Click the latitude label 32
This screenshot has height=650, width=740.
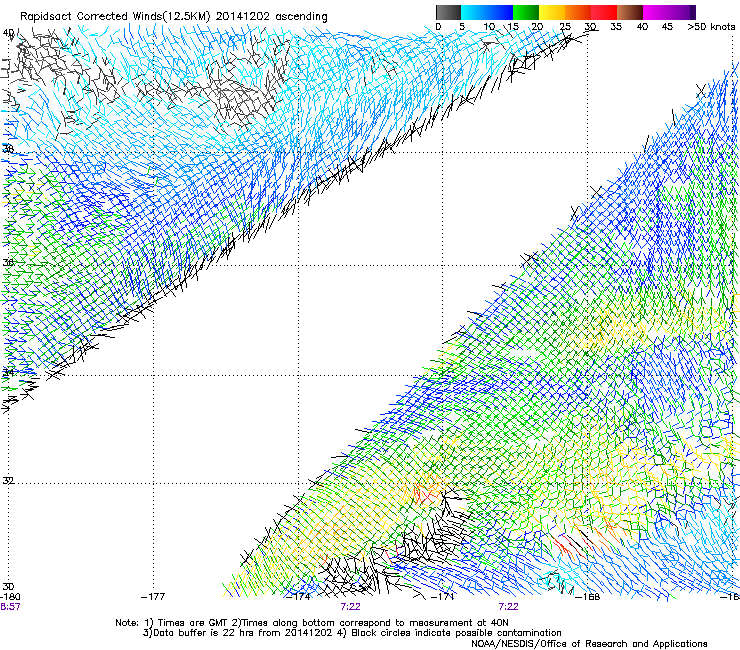point(8,481)
